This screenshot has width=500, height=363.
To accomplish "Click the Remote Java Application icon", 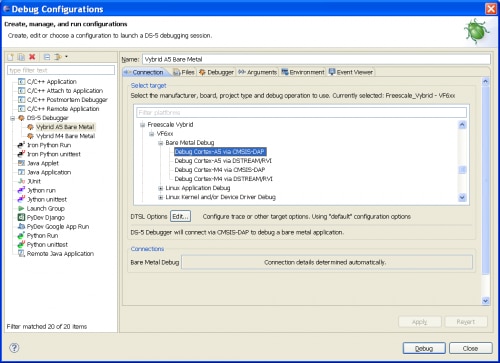I will pos(21,253).
